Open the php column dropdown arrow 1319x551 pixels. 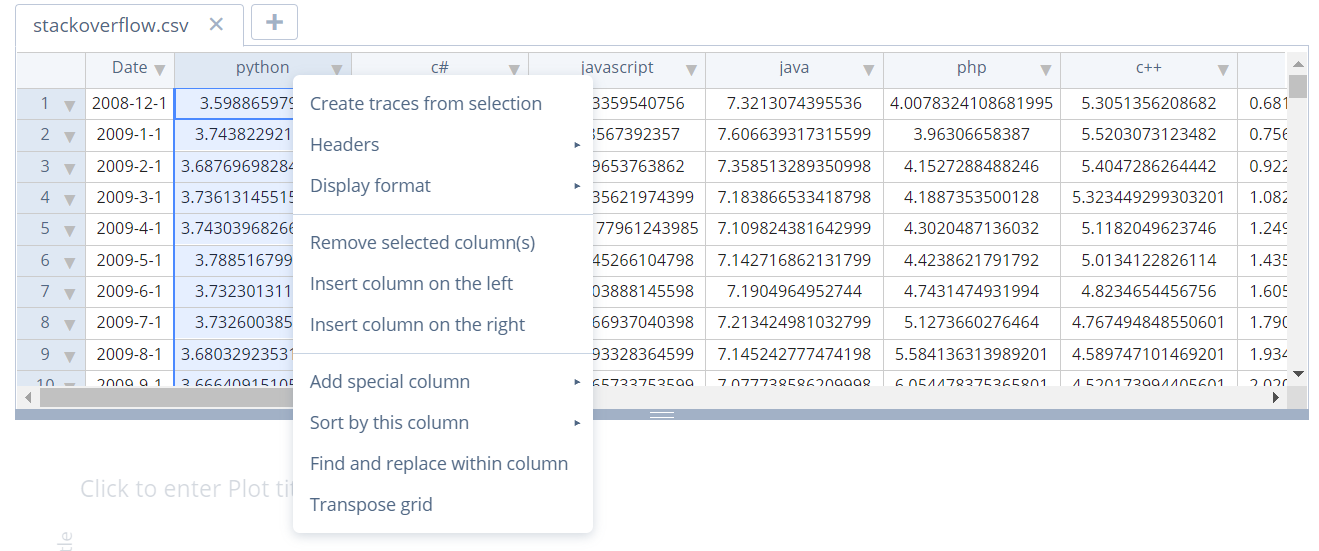[x=1045, y=69]
